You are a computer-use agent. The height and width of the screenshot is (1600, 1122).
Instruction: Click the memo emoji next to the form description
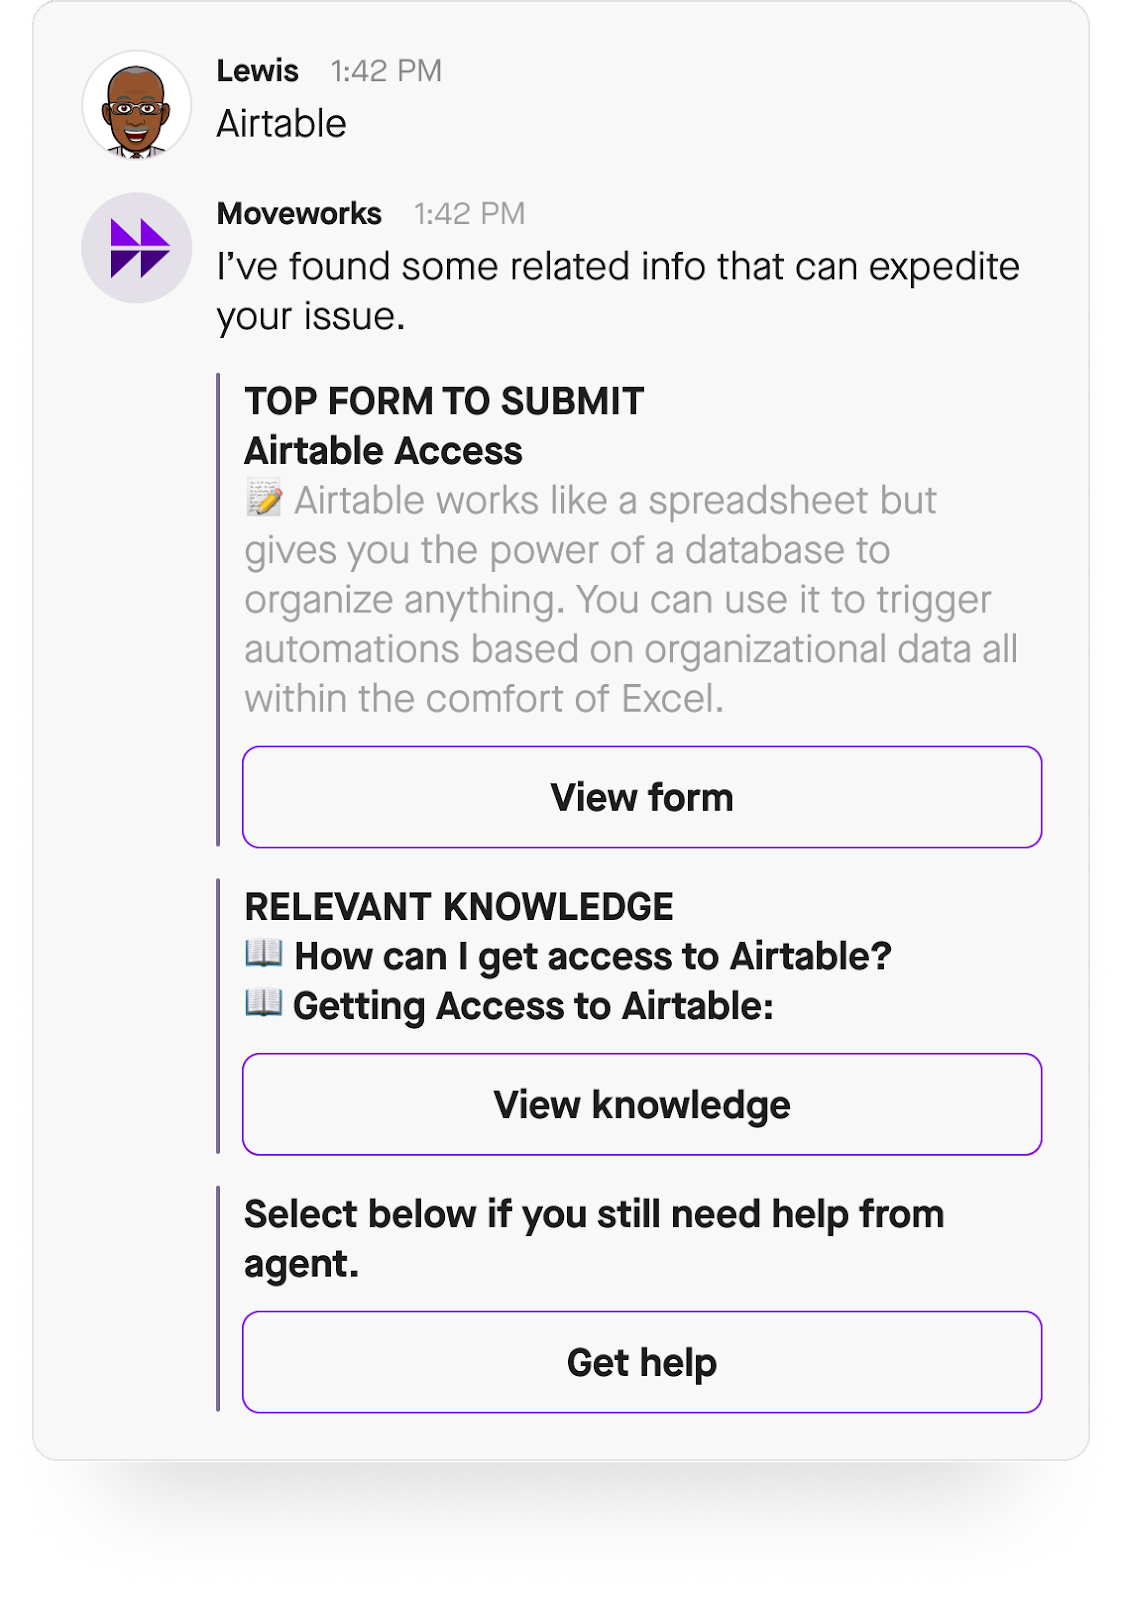[262, 500]
